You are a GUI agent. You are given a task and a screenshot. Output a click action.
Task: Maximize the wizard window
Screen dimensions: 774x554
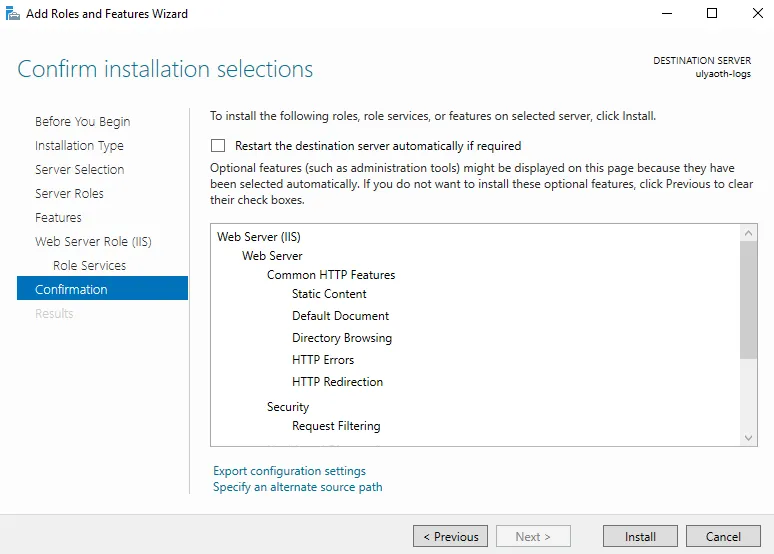pyautogui.click(x=712, y=14)
